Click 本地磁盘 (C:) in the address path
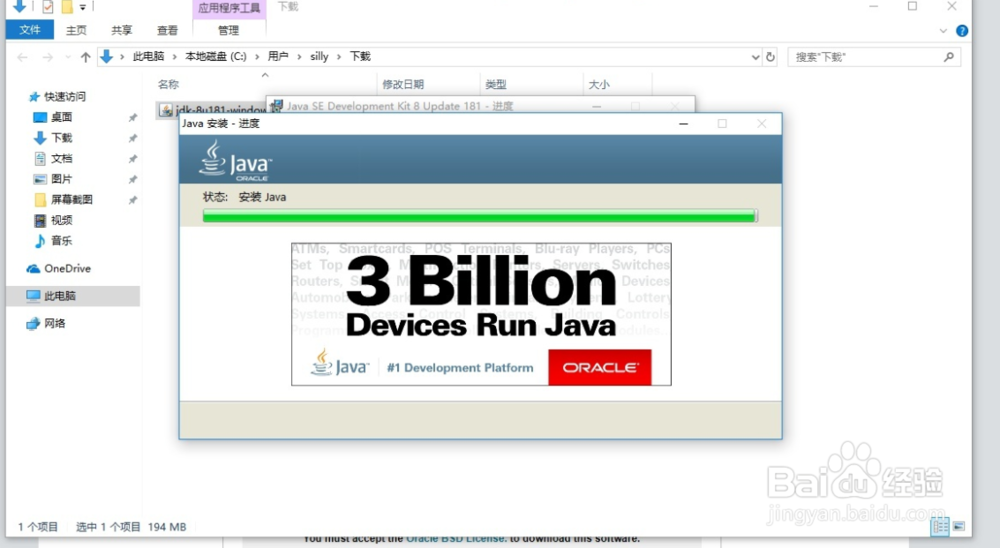1000x548 pixels. tap(216, 56)
